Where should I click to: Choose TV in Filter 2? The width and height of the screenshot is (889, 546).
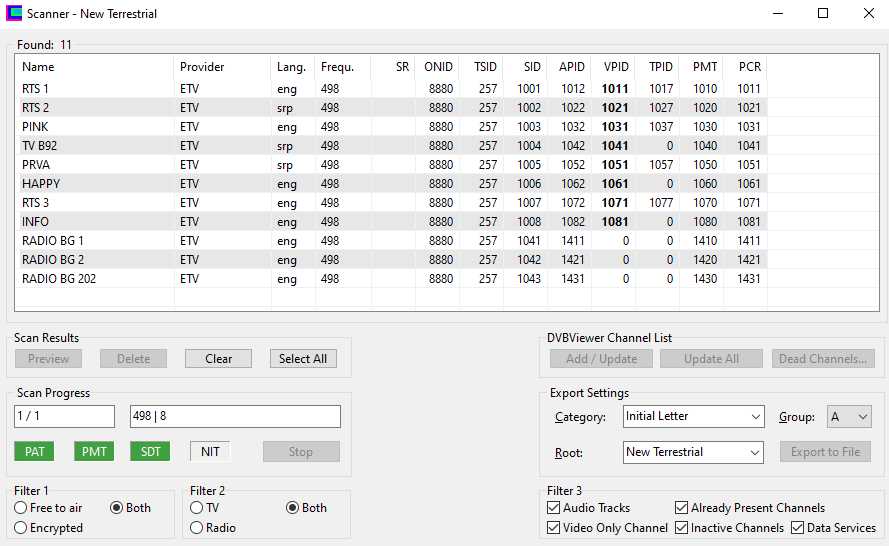coord(205,507)
